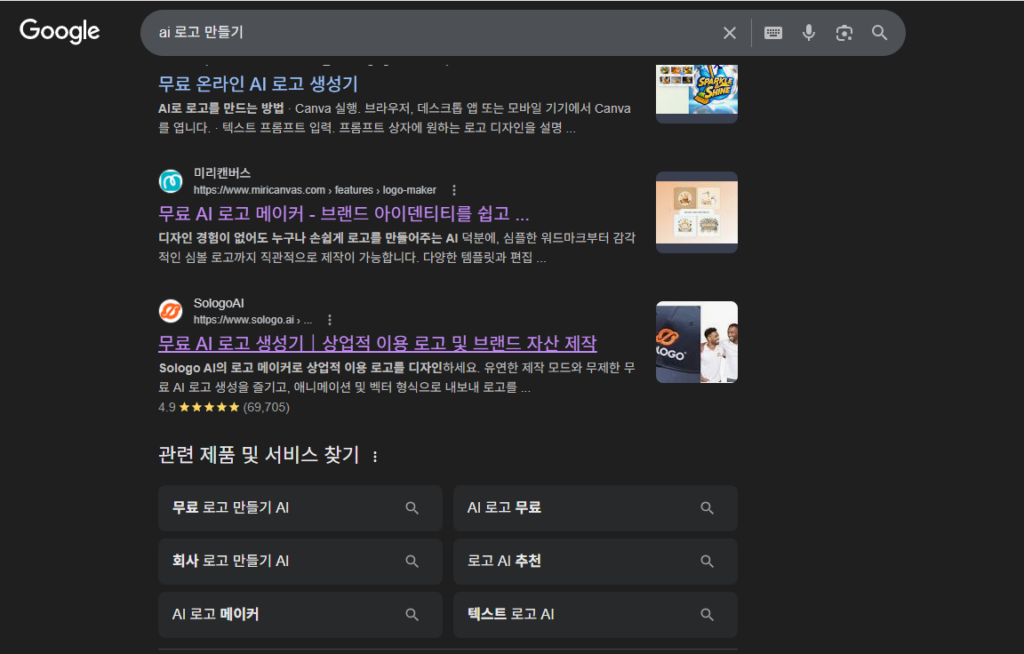Open the on-screen keyboard input tool
This screenshot has height=654, width=1024.
773,33
